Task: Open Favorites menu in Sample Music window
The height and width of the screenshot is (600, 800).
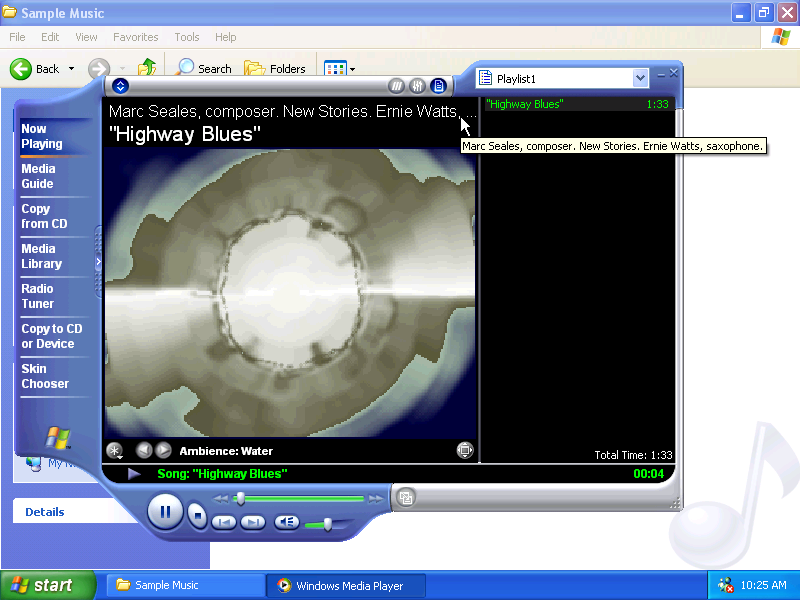Action: tap(136, 37)
